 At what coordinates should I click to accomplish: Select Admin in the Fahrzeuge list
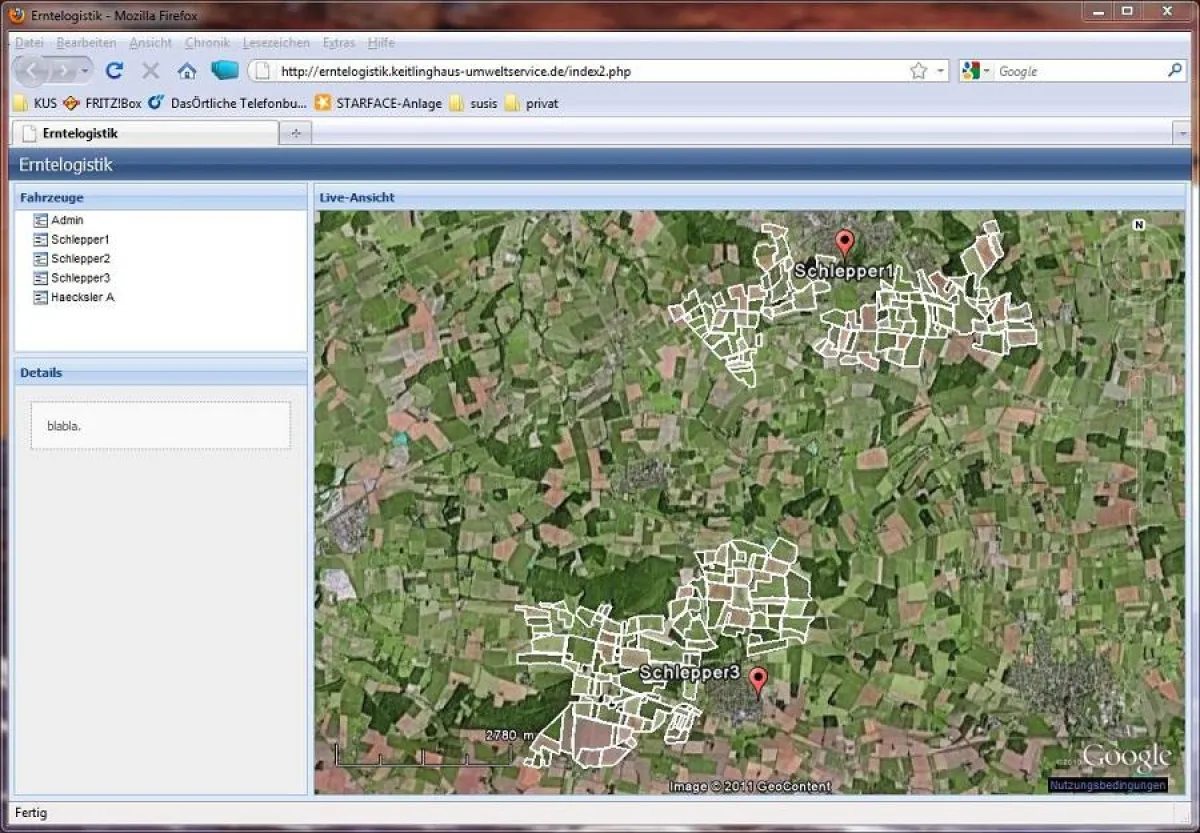(67, 220)
